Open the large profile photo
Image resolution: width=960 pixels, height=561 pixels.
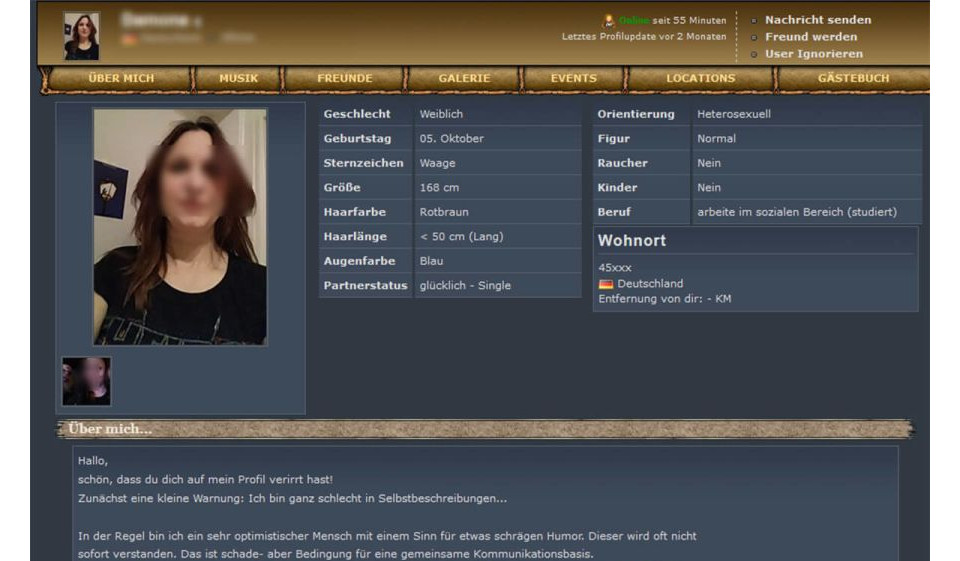click(x=180, y=227)
